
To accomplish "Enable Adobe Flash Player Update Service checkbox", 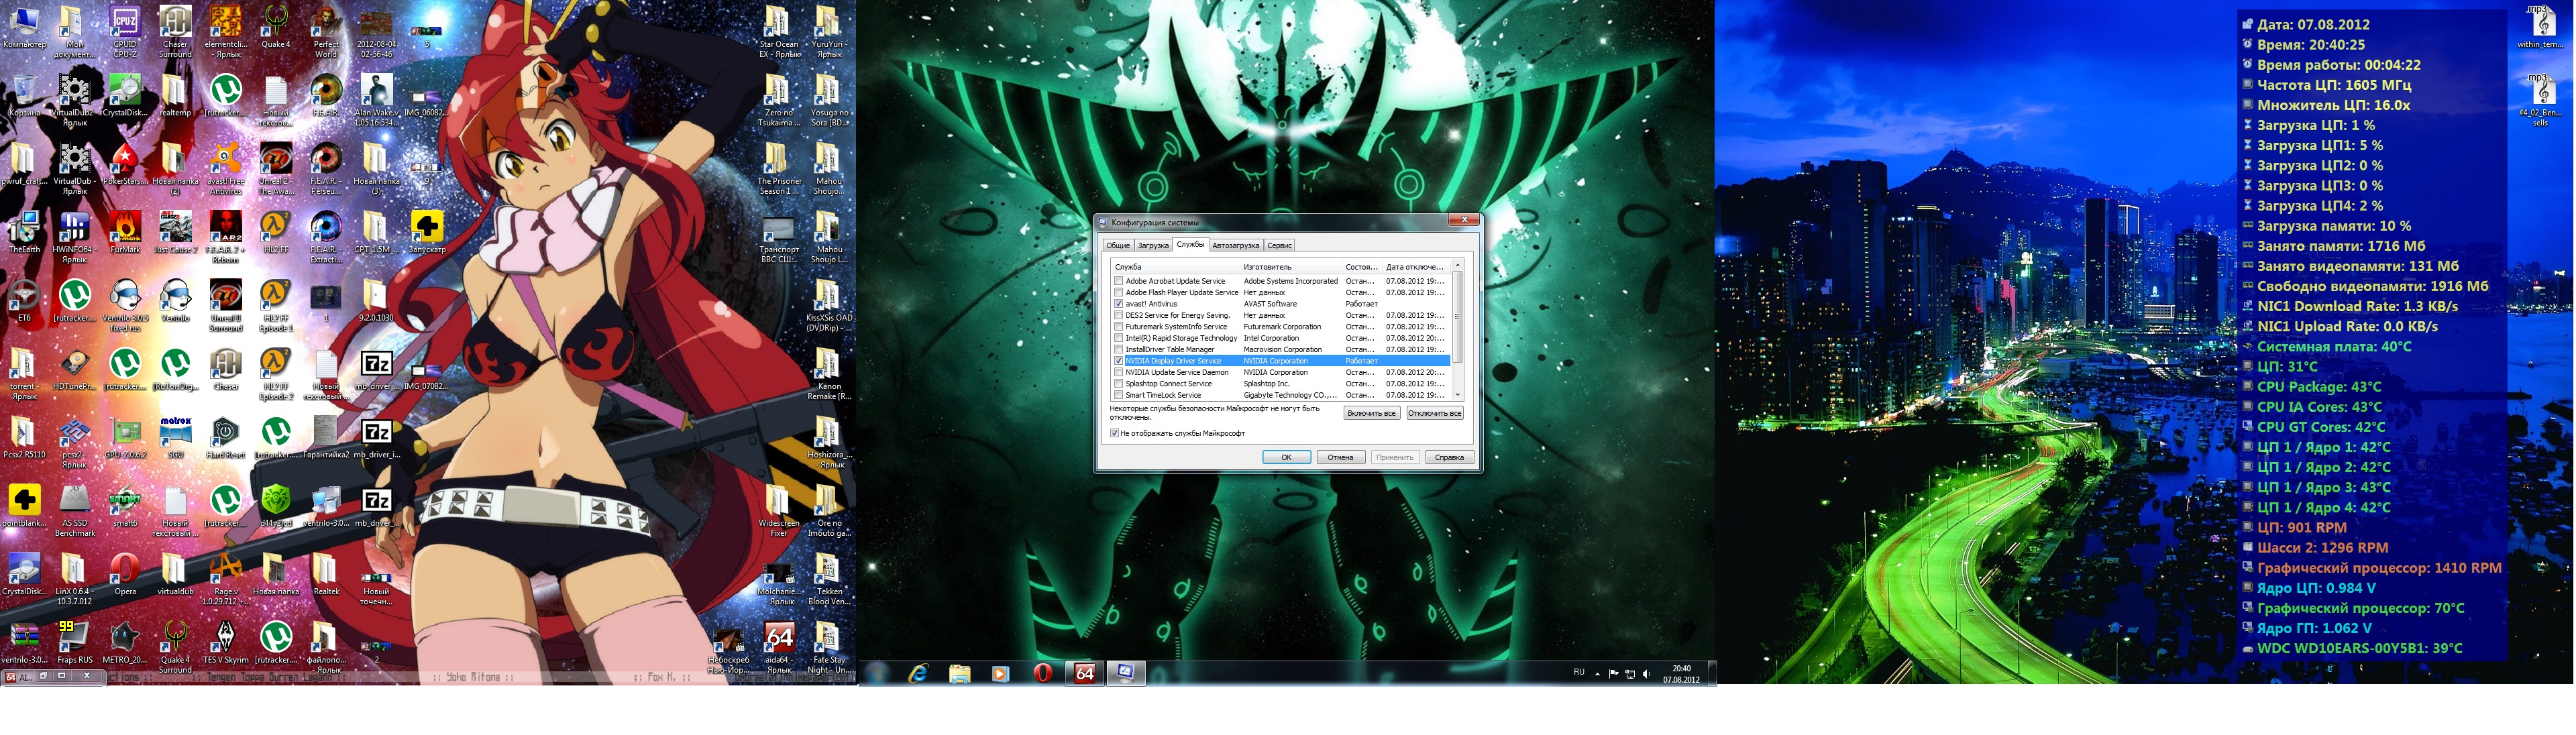I will (1118, 292).
